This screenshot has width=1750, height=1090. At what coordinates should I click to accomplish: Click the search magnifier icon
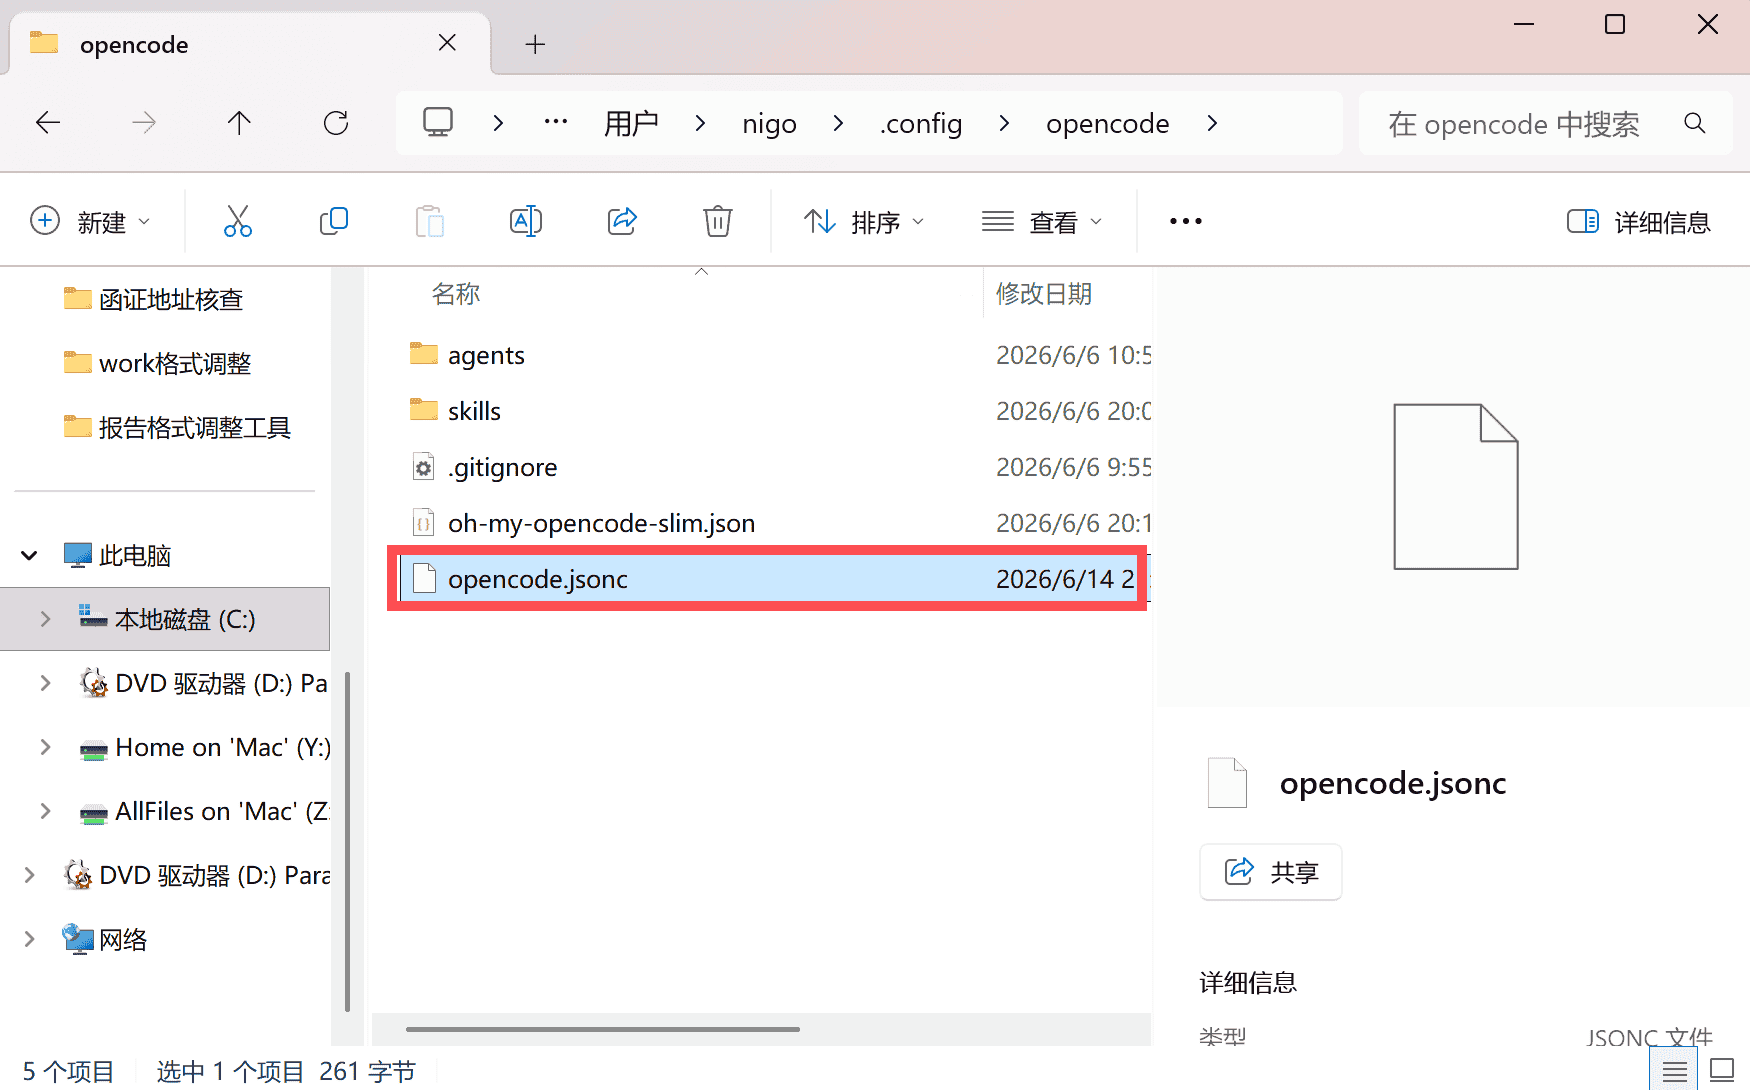coord(1694,123)
